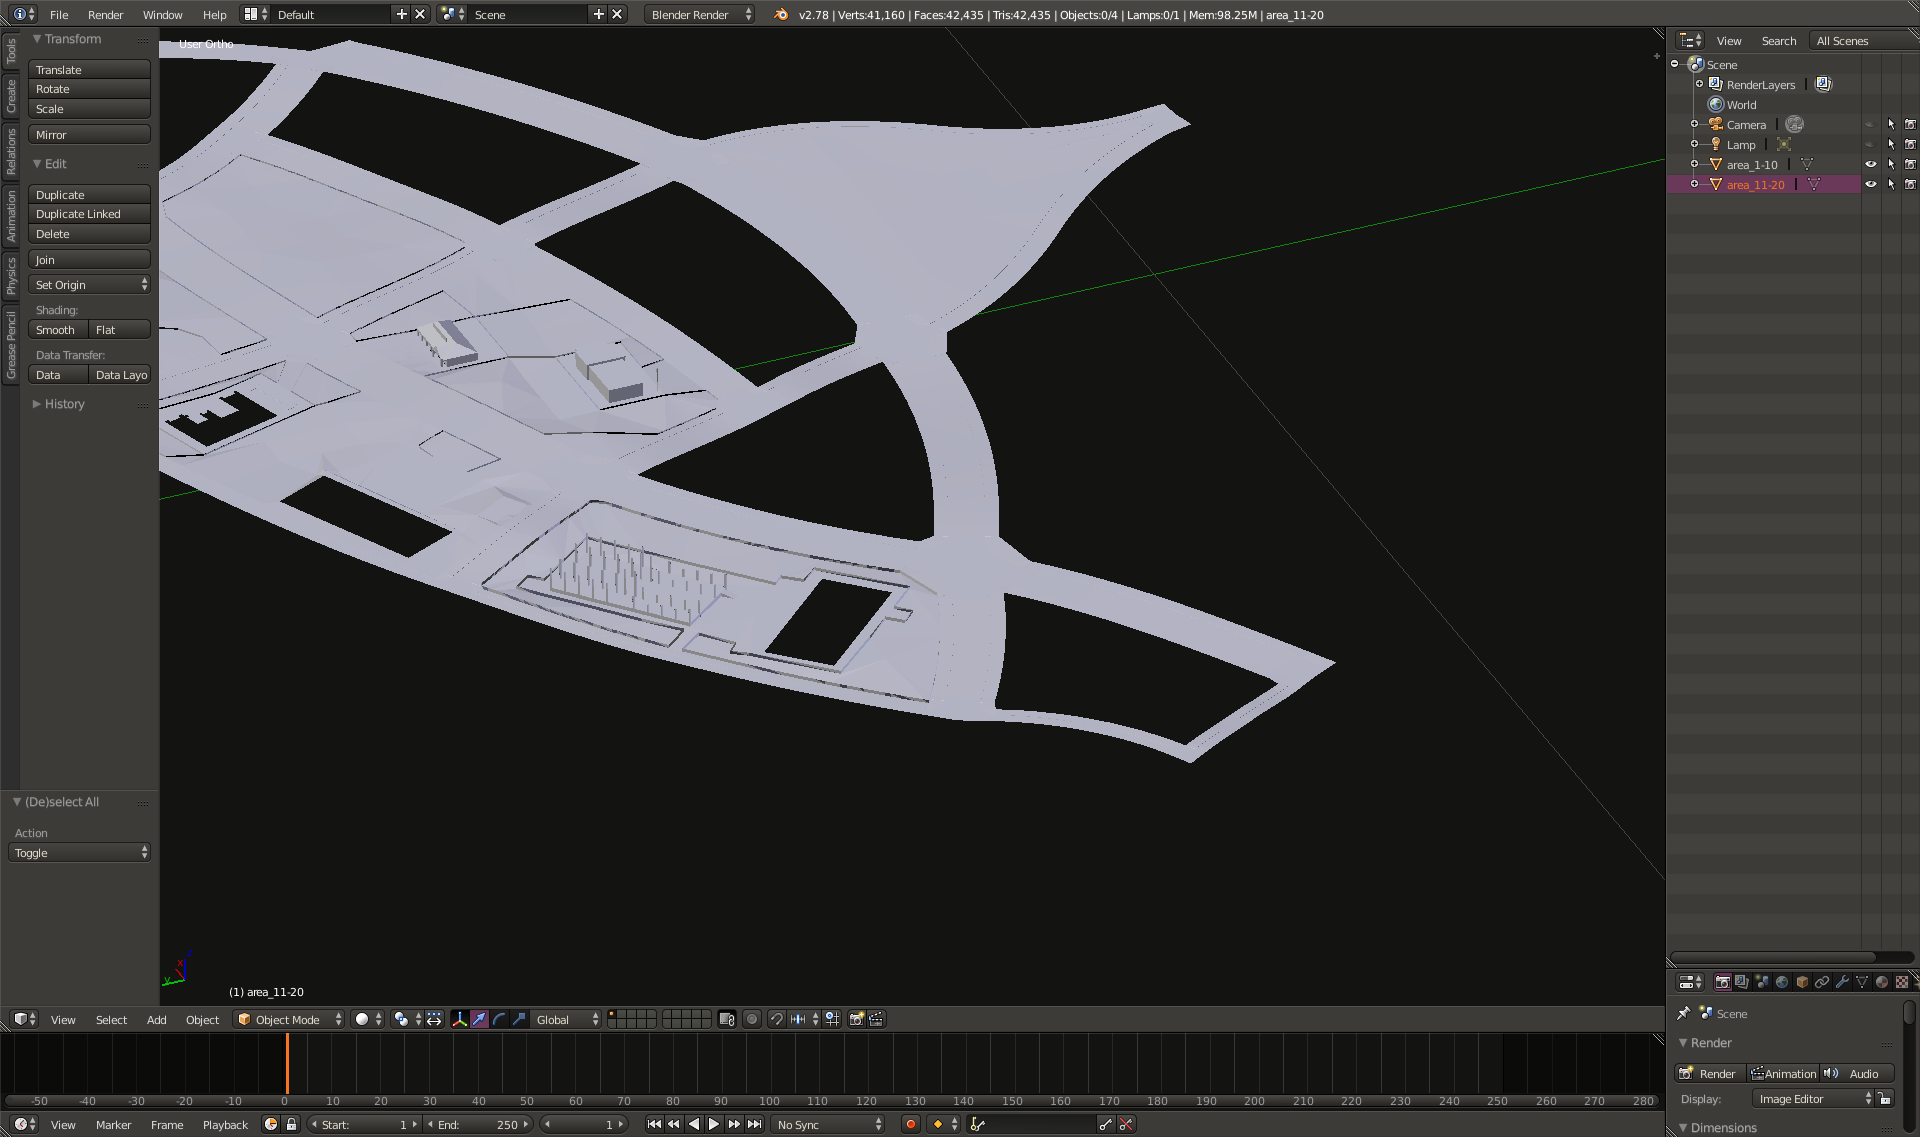The width and height of the screenshot is (1920, 1137).
Task: Click the Smooth shading button
Action: click(x=56, y=330)
